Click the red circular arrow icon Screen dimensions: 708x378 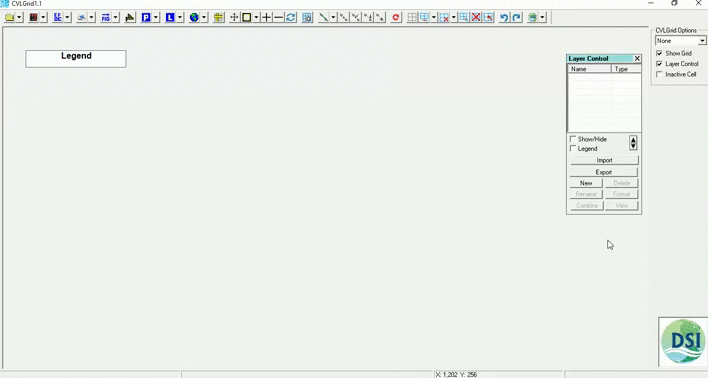tap(396, 18)
